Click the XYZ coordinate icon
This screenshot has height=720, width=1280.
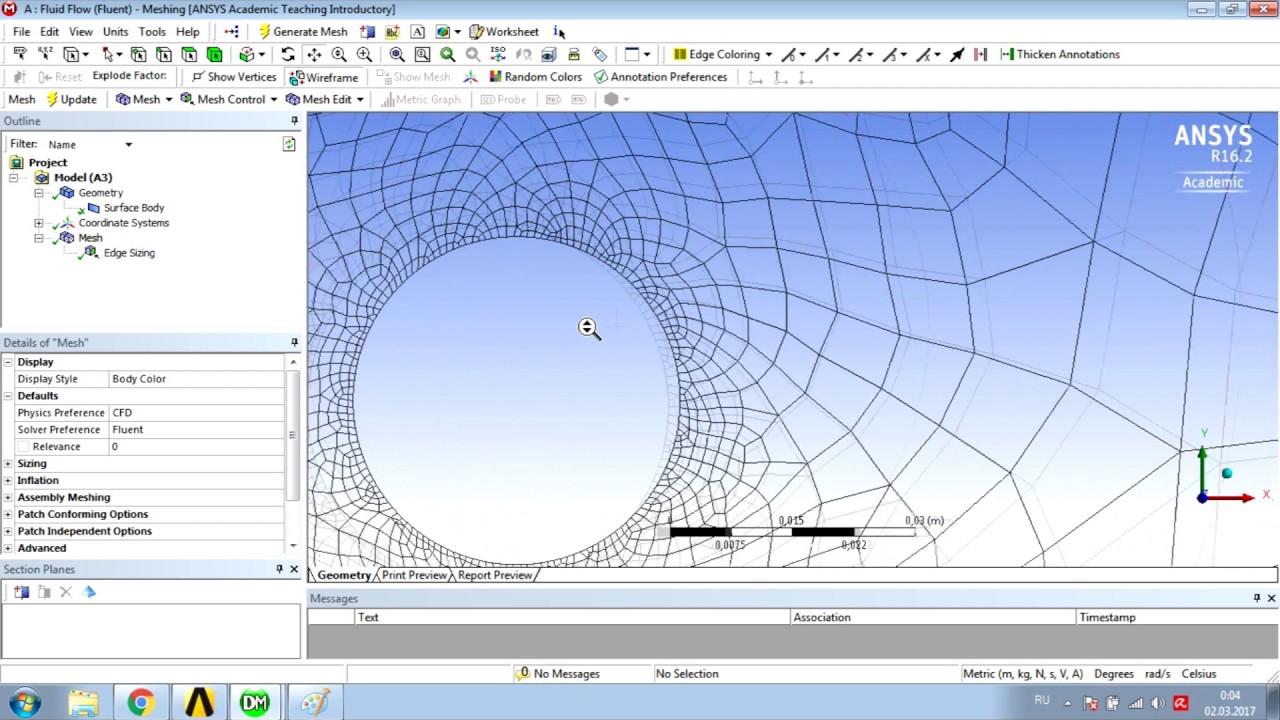[45, 54]
